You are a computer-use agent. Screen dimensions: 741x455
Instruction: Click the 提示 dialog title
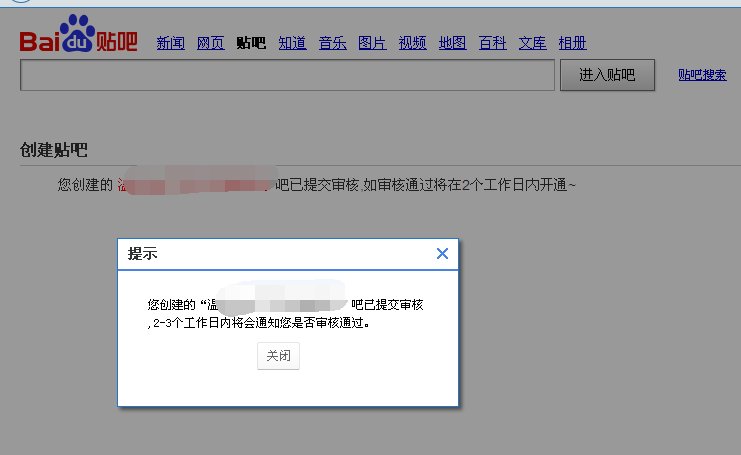click(142, 254)
